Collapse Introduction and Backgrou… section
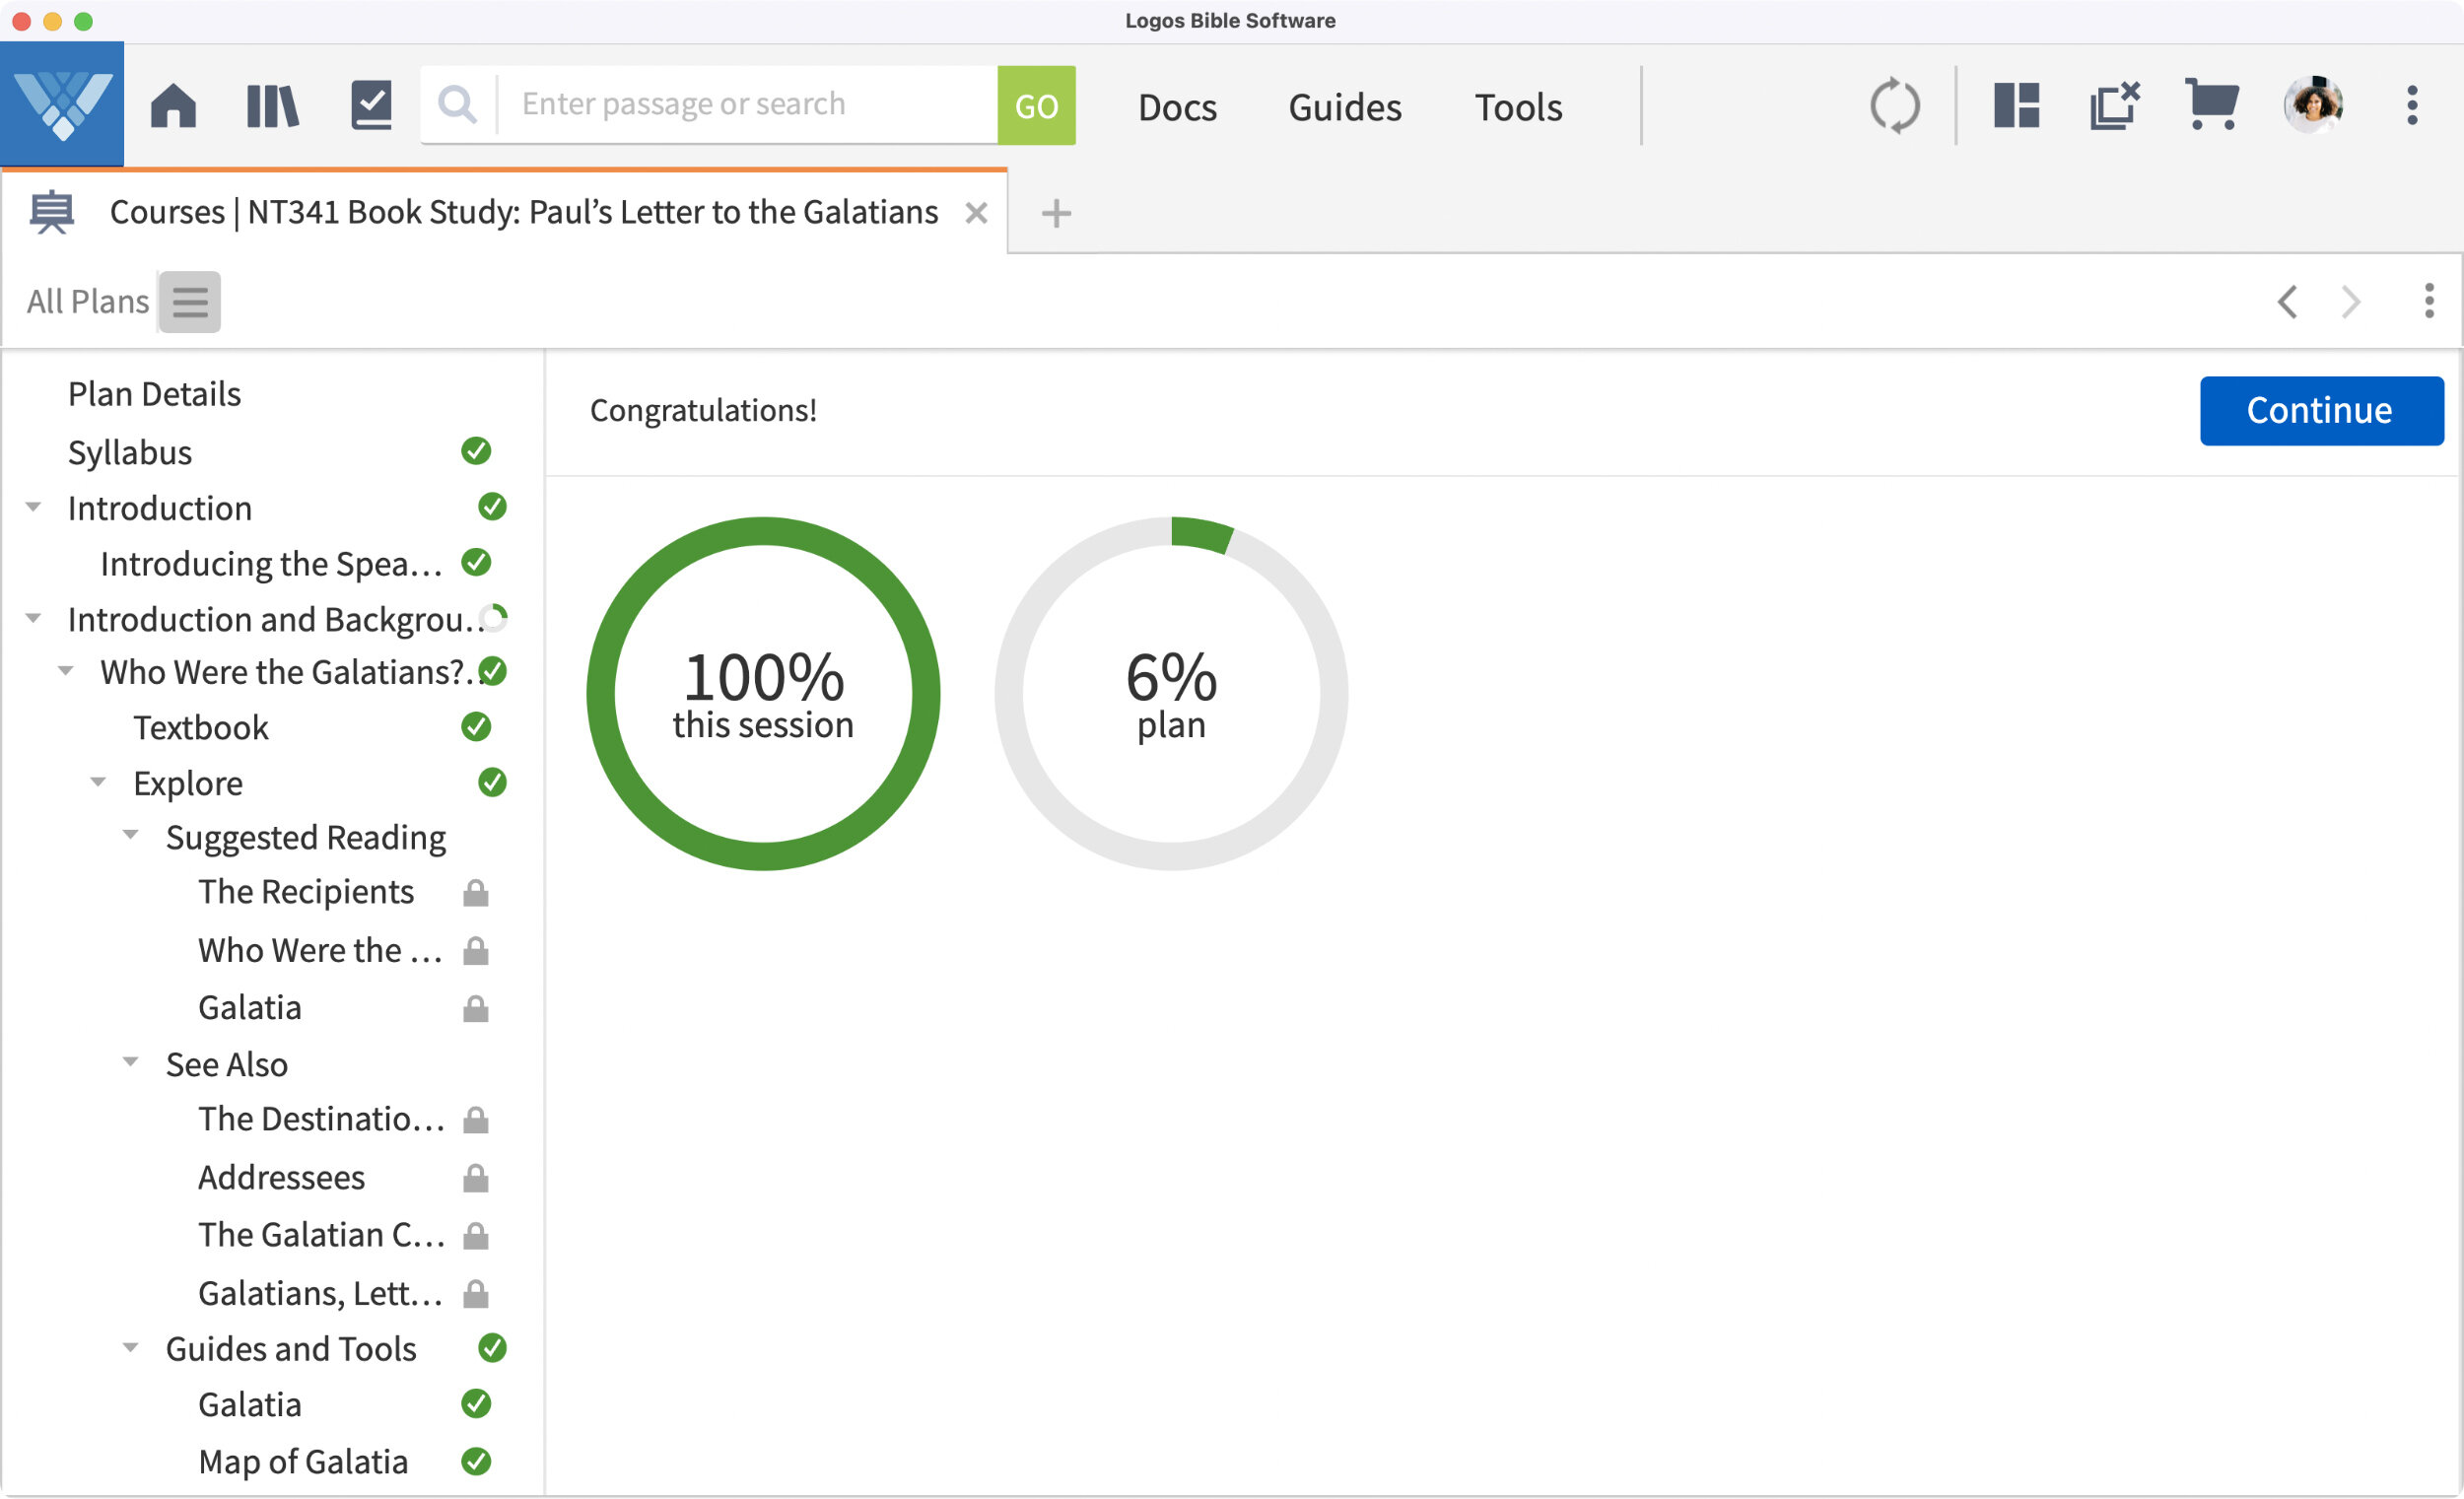 coord(33,618)
